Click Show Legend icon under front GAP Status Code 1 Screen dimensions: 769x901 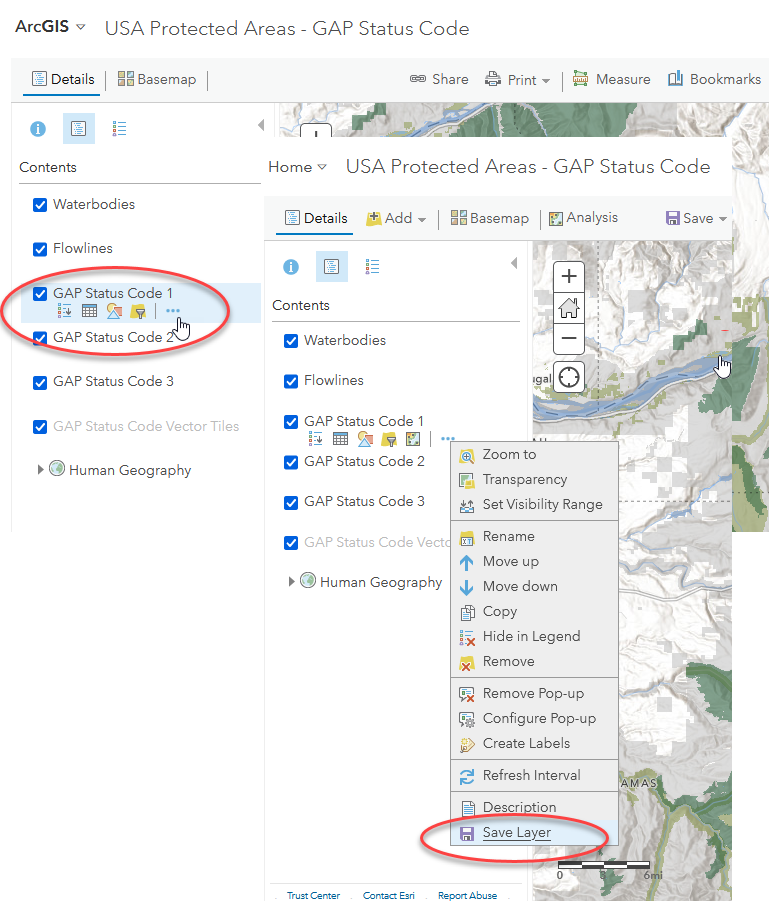click(316, 439)
